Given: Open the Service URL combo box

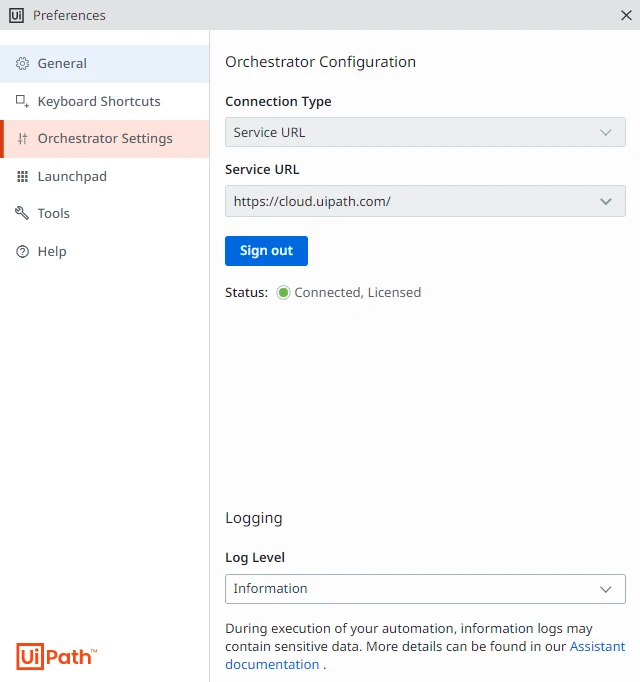Looking at the screenshot, I should tap(425, 201).
